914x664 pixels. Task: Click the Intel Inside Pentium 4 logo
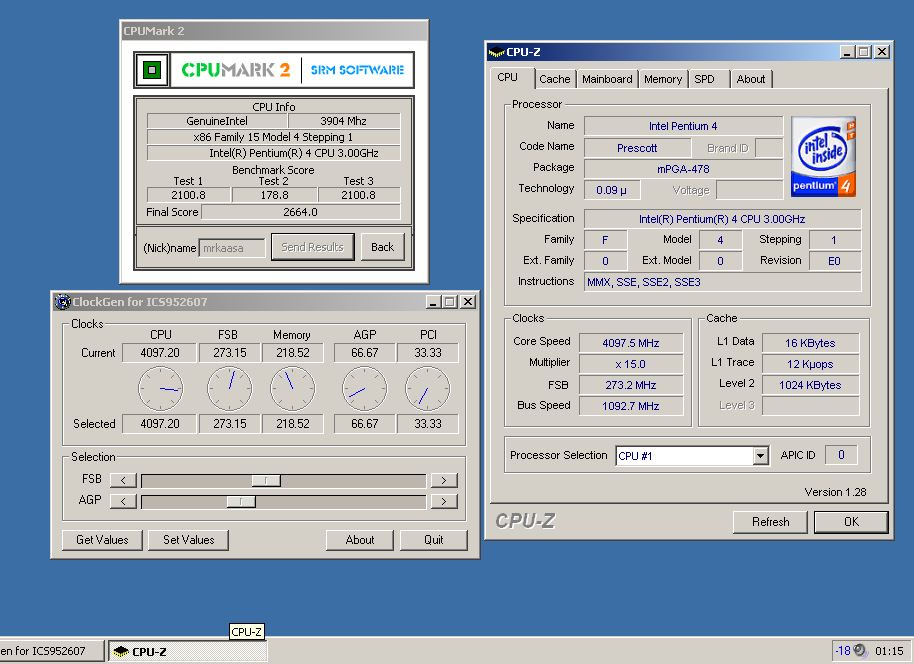(x=823, y=156)
